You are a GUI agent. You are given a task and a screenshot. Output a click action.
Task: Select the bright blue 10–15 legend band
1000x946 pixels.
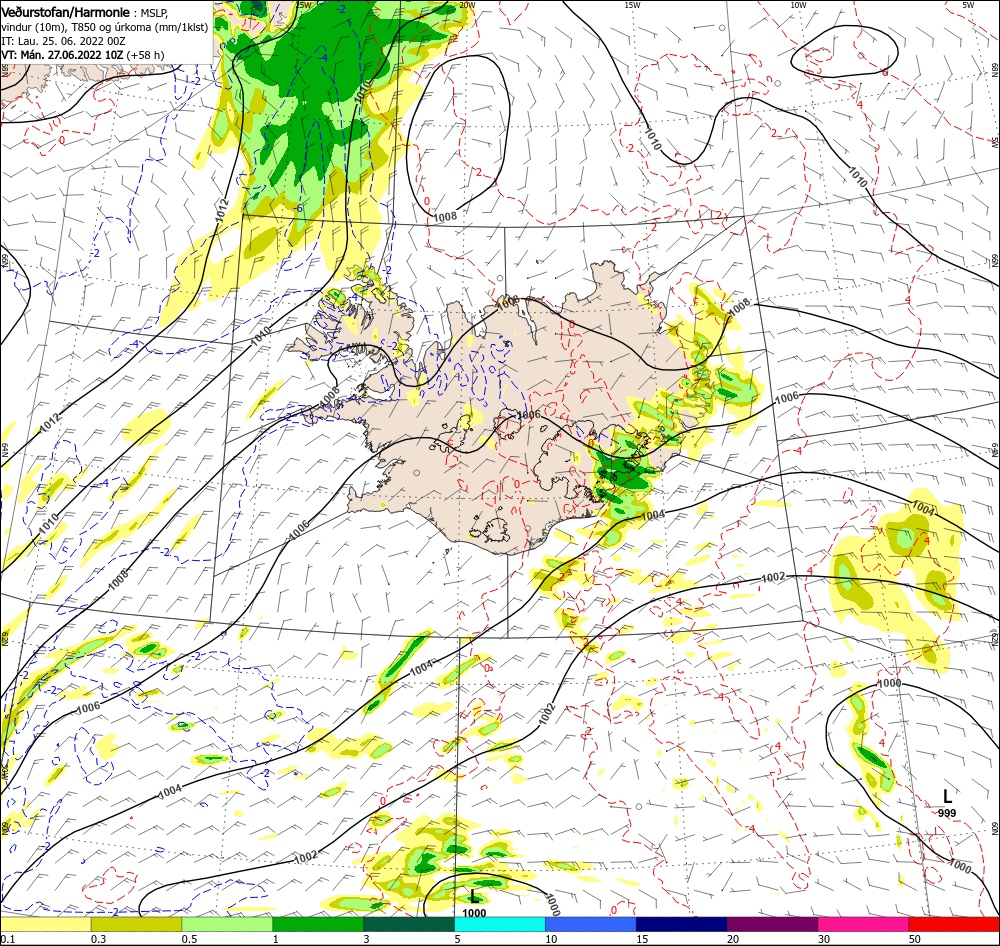pyautogui.click(x=591, y=924)
